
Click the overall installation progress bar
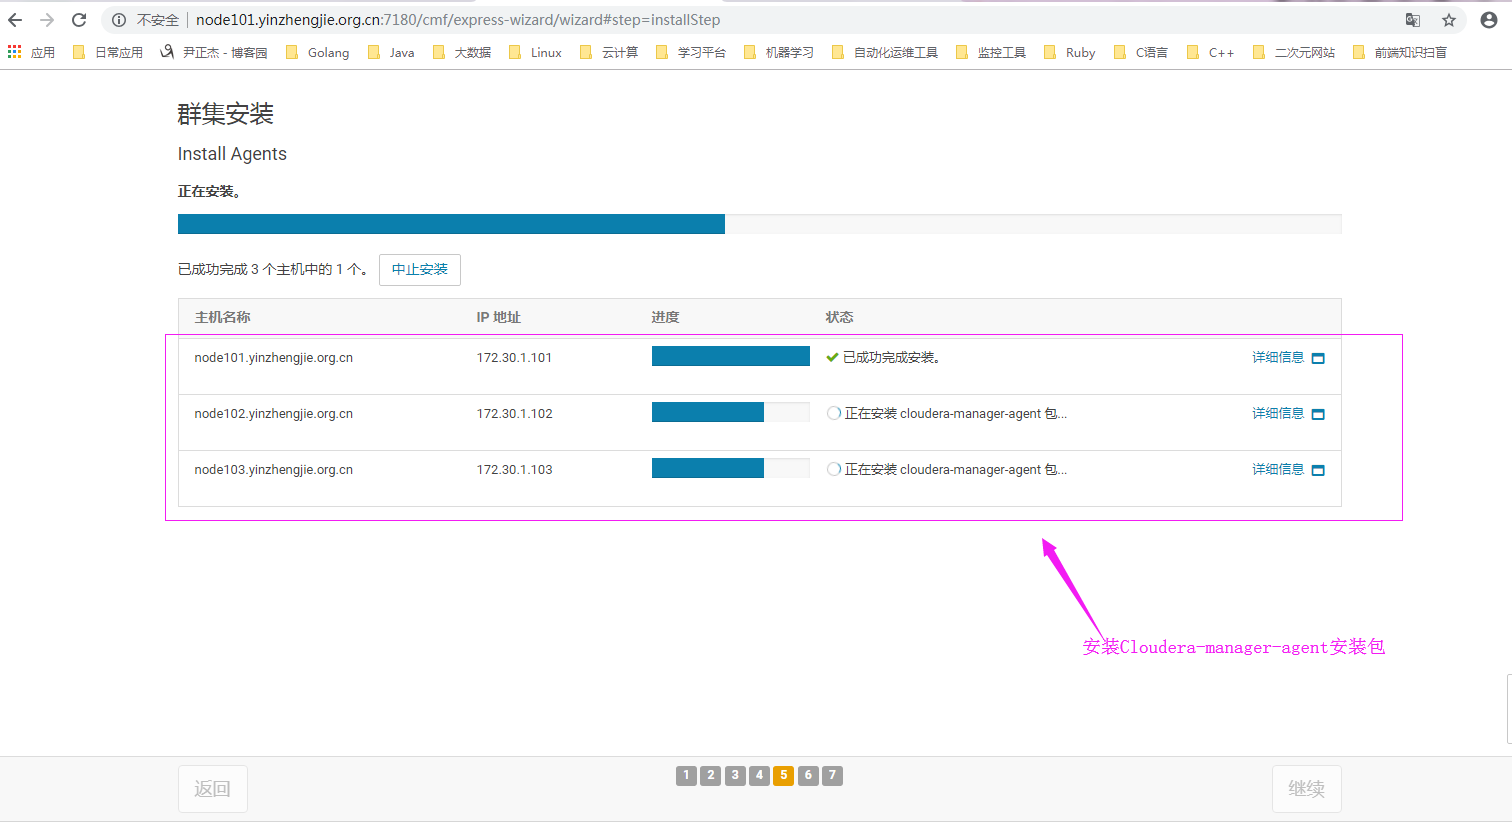(759, 224)
